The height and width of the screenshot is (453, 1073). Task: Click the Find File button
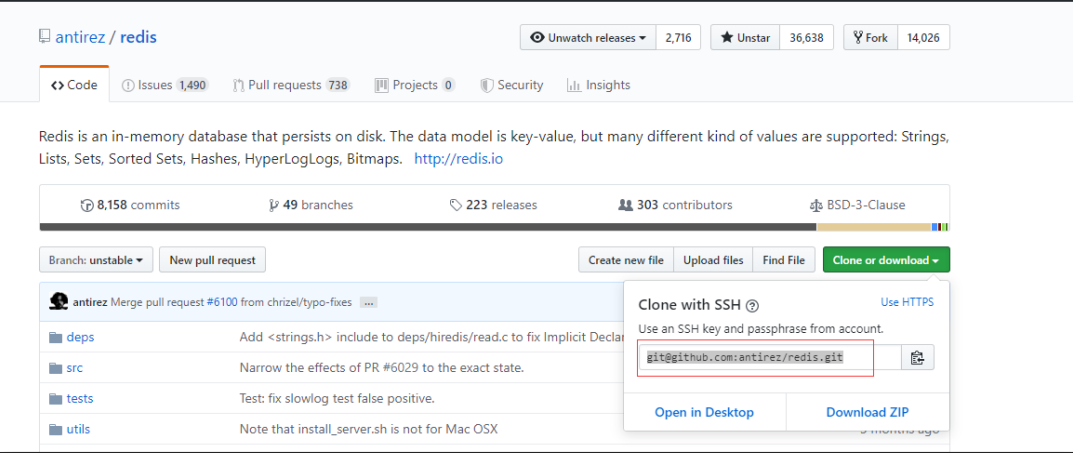[784, 260]
